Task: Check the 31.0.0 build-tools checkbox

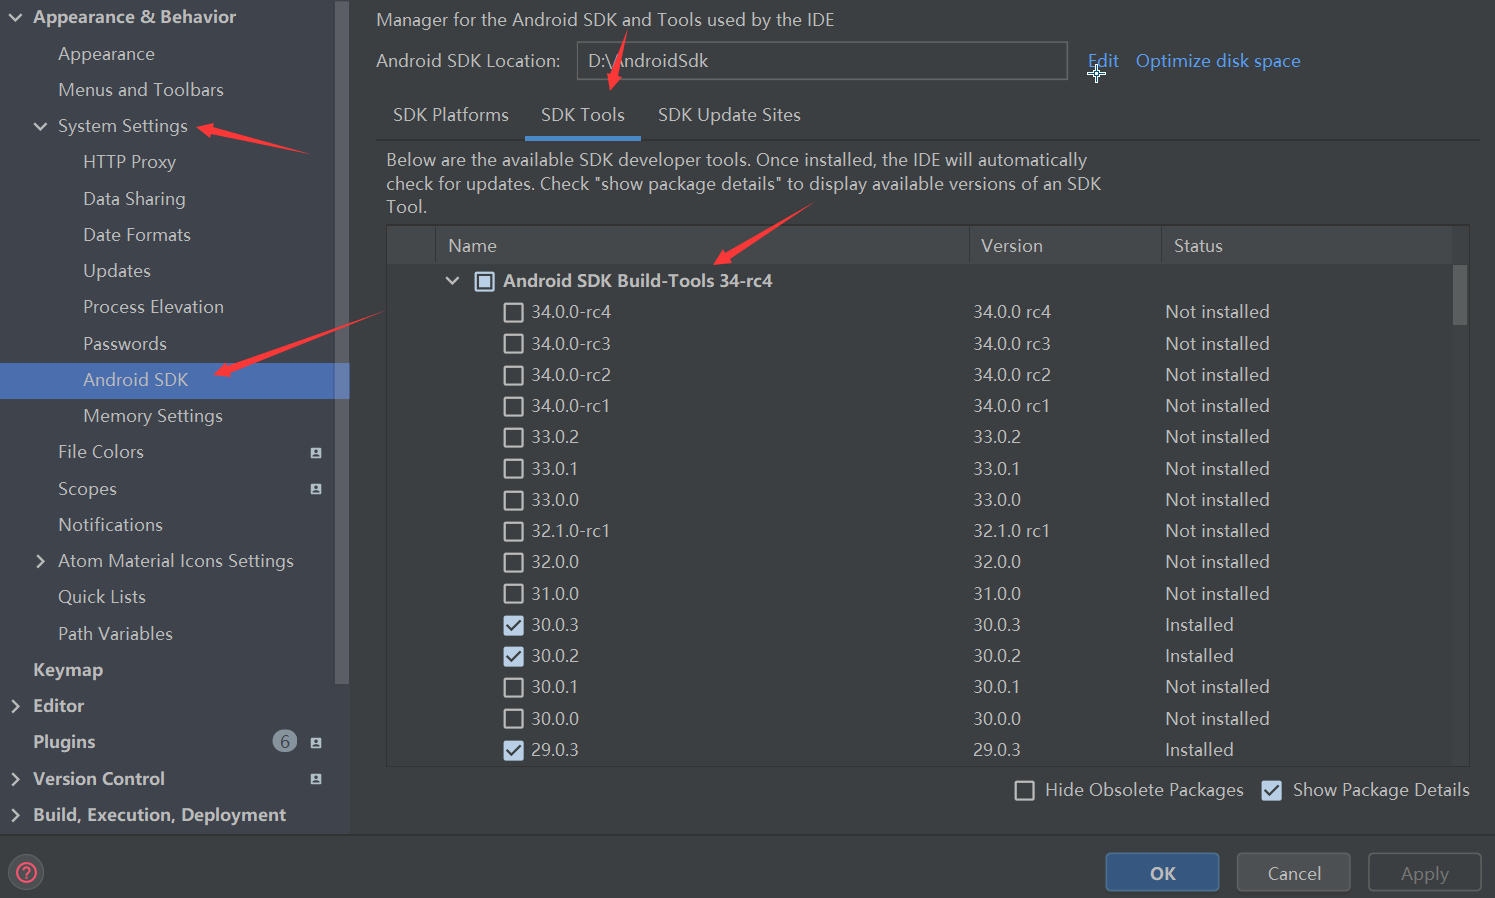Action: 513,594
